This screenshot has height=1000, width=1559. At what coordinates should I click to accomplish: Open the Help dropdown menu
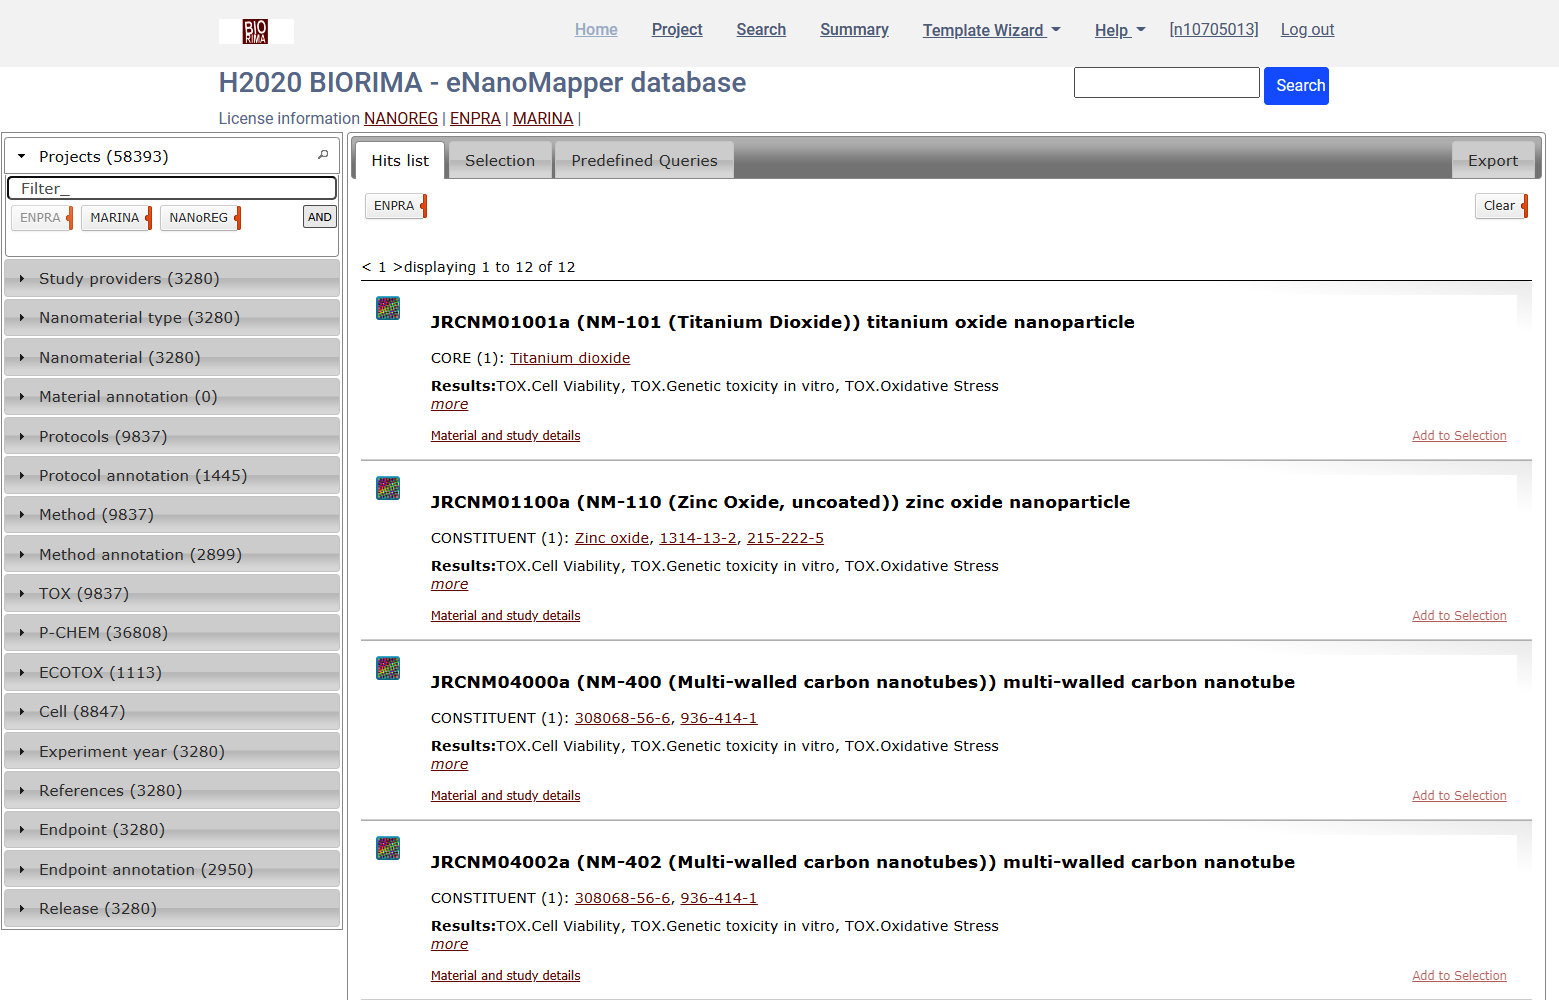point(1119,30)
